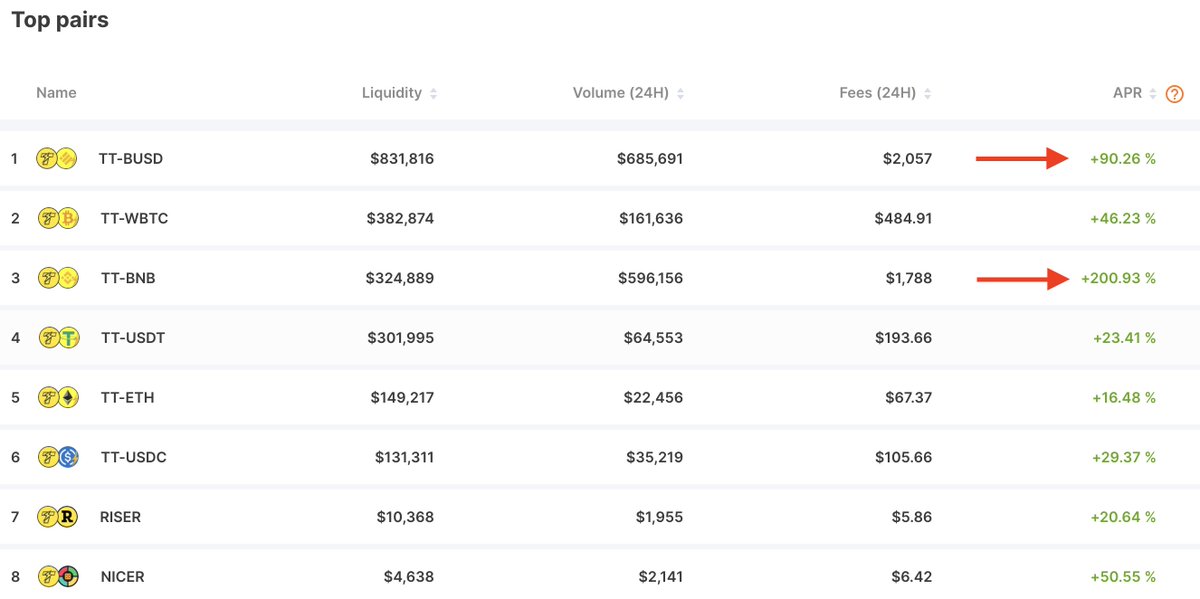Select liquidity value $131,311
The image size is (1200, 599).
pos(404,457)
